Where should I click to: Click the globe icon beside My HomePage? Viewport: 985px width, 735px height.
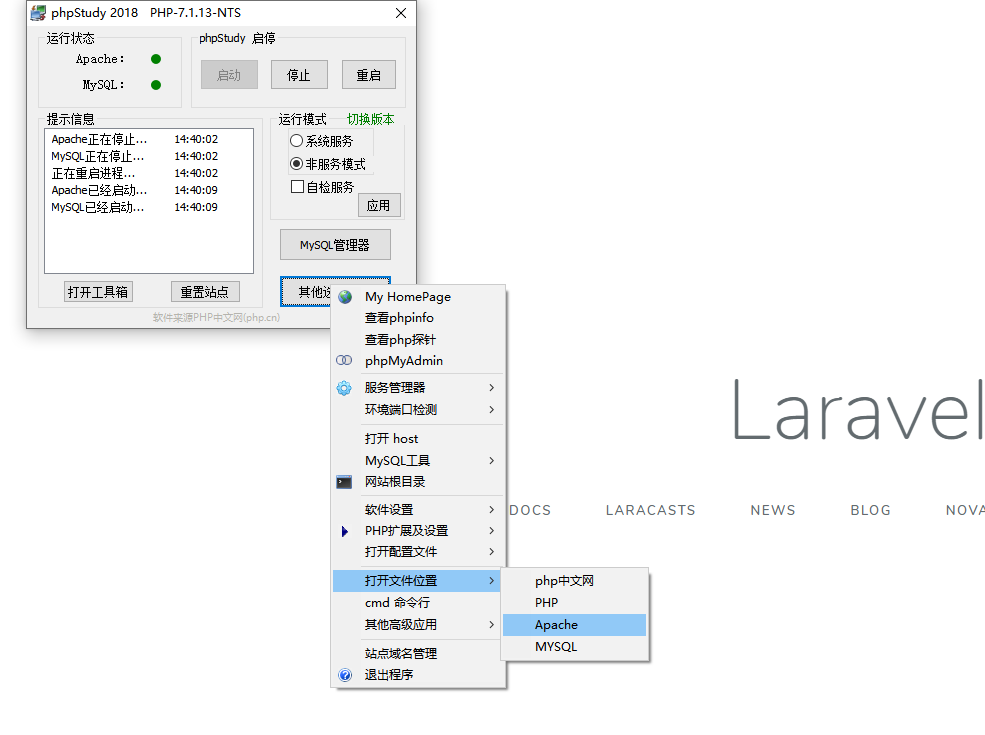pyautogui.click(x=345, y=297)
